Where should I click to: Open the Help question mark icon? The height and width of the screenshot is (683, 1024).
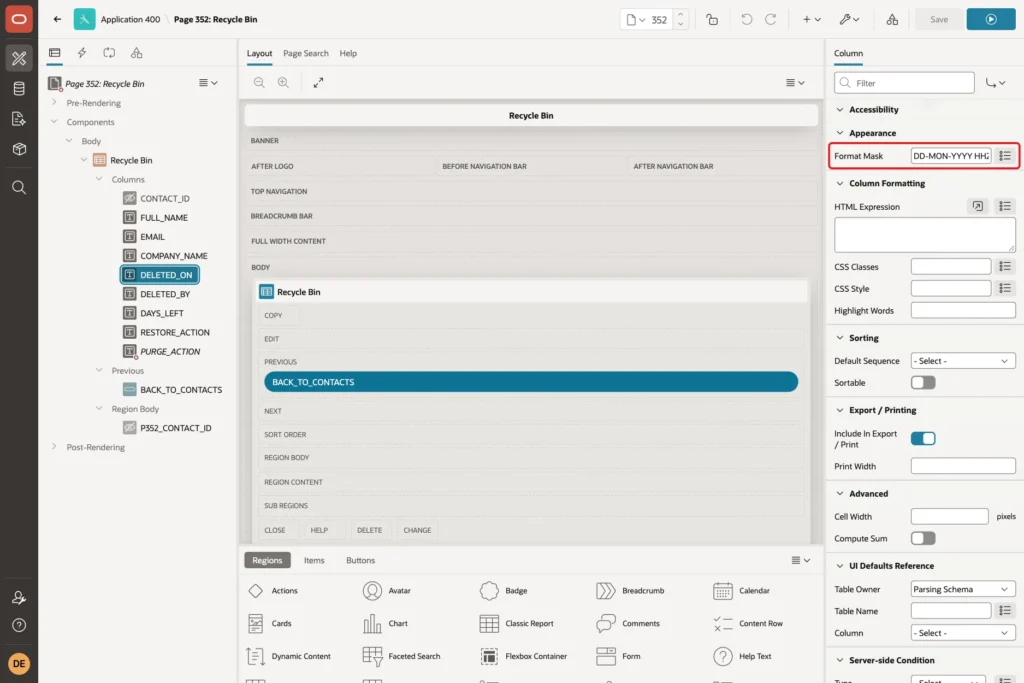coord(19,626)
